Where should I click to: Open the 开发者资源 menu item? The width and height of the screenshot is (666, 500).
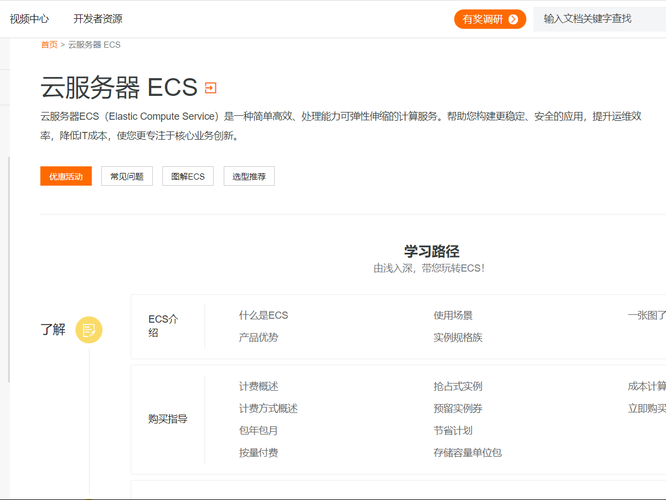(x=98, y=19)
